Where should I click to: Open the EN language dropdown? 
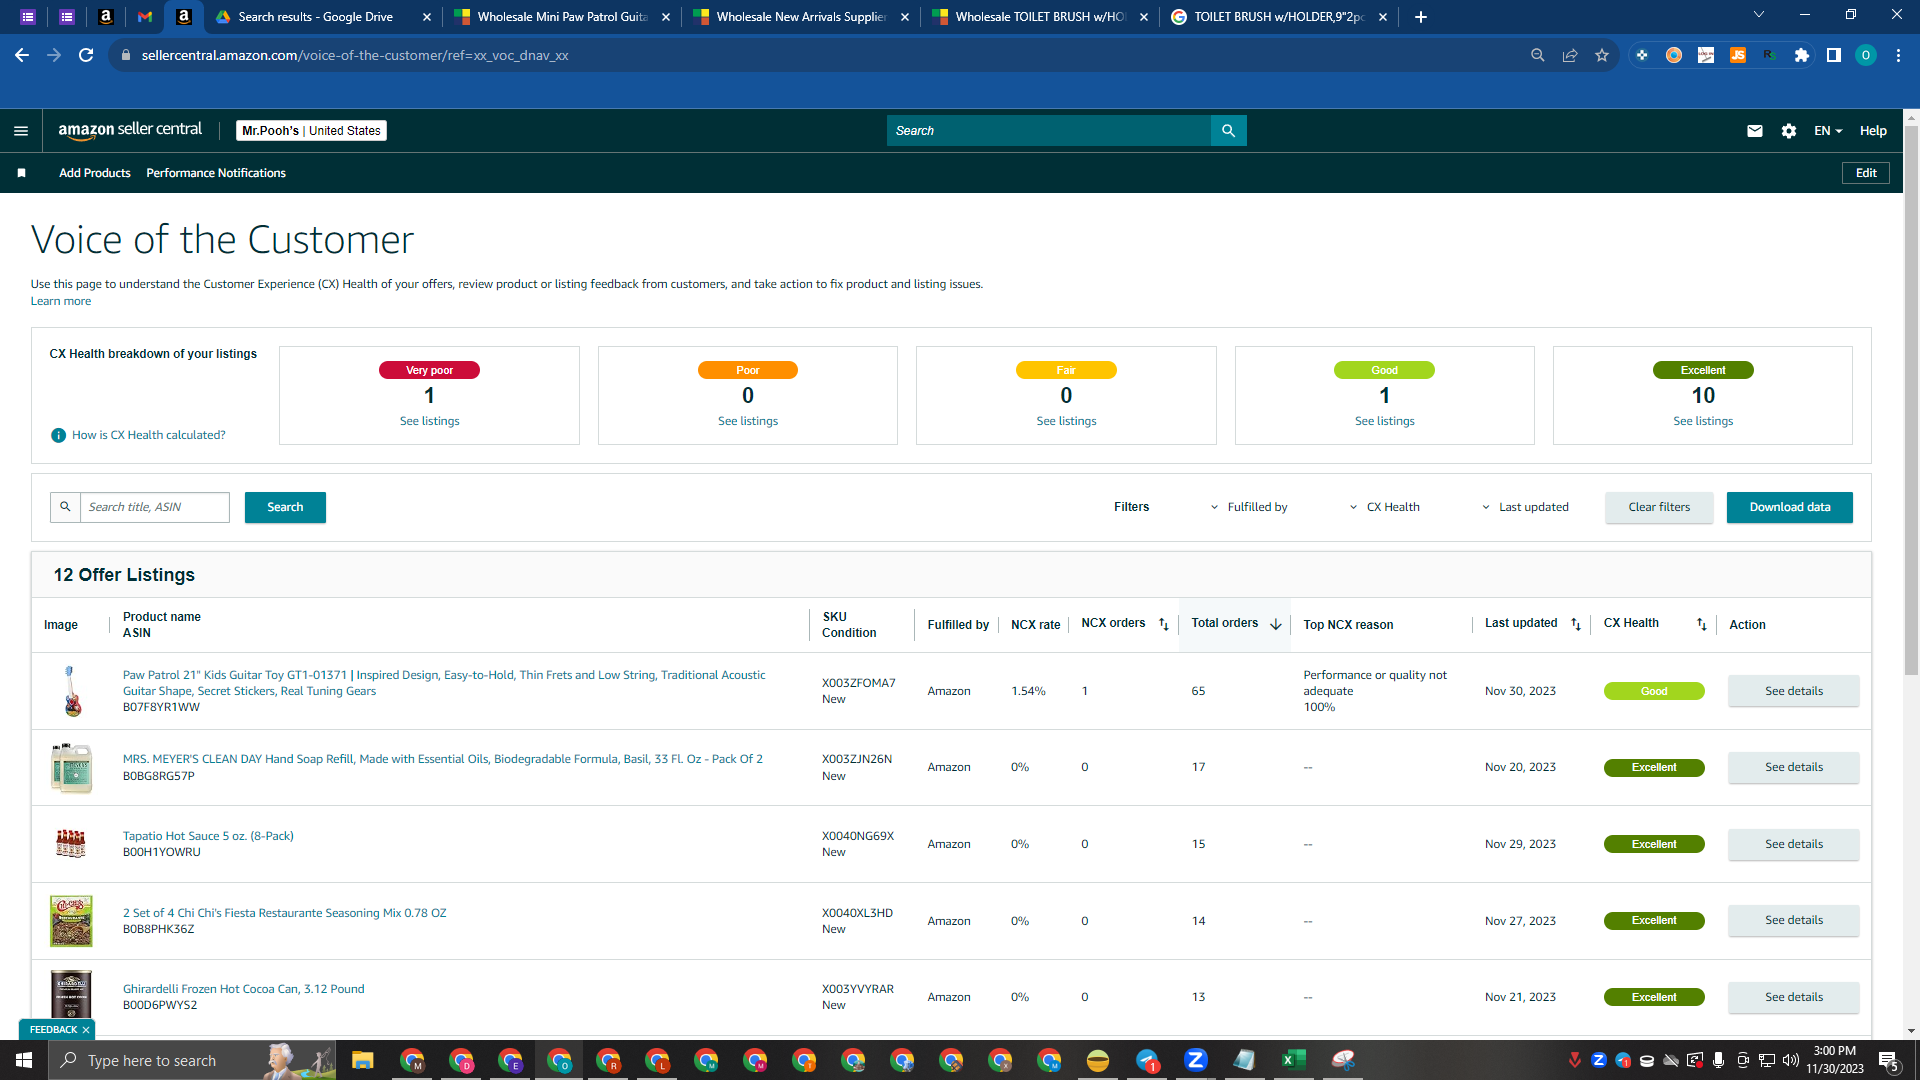click(x=1828, y=131)
